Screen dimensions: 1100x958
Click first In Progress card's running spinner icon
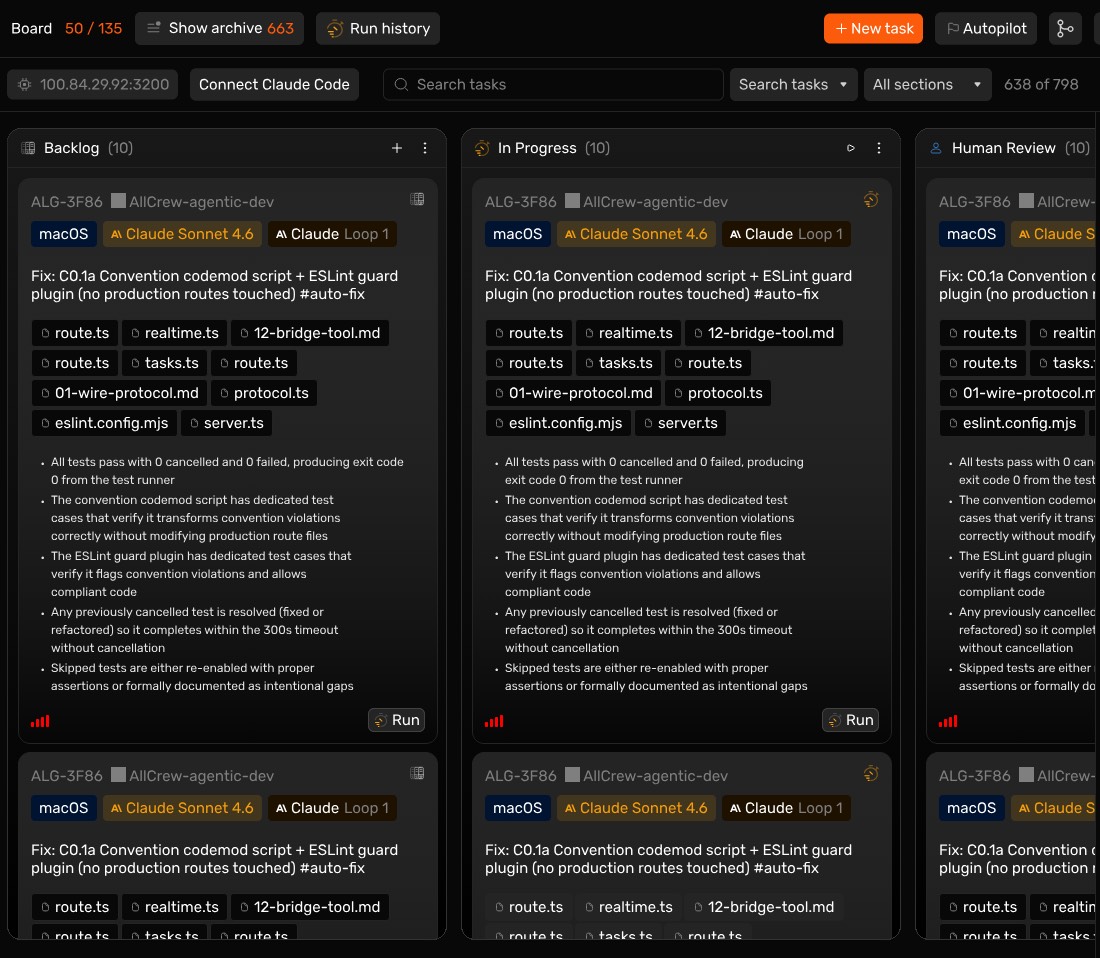click(x=871, y=200)
